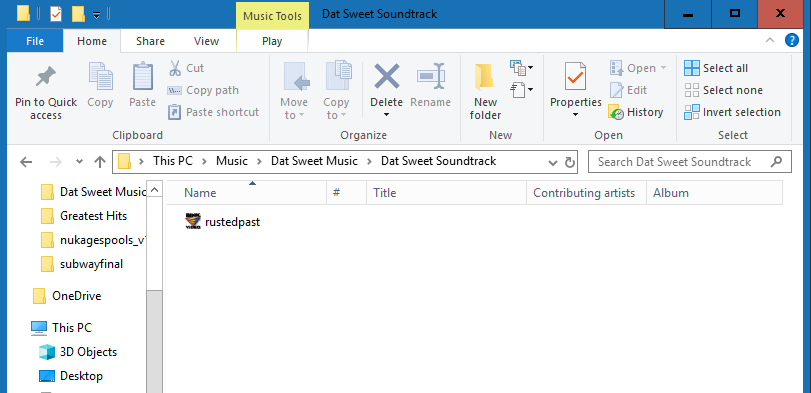Open the Play tab under Music Tools
The width and height of the screenshot is (811, 393).
272,41
